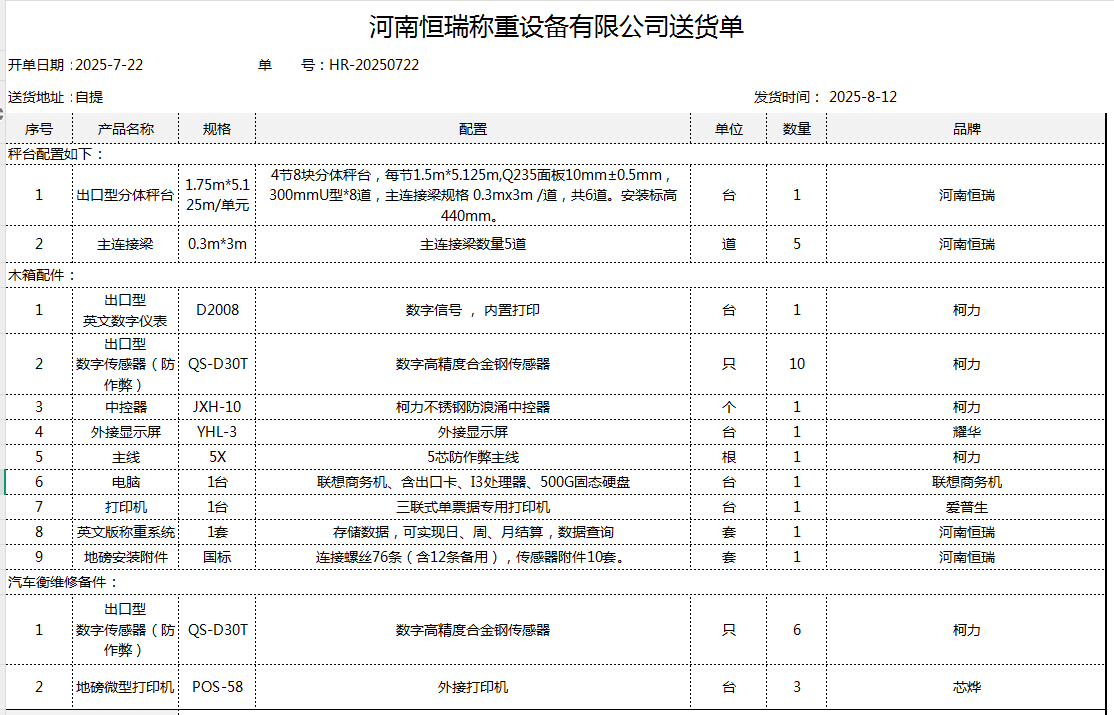The width and height of the screenshot is (1114, 715).
Task: Click the YHL-3 specification cell
Action: (x=217, y=432)
